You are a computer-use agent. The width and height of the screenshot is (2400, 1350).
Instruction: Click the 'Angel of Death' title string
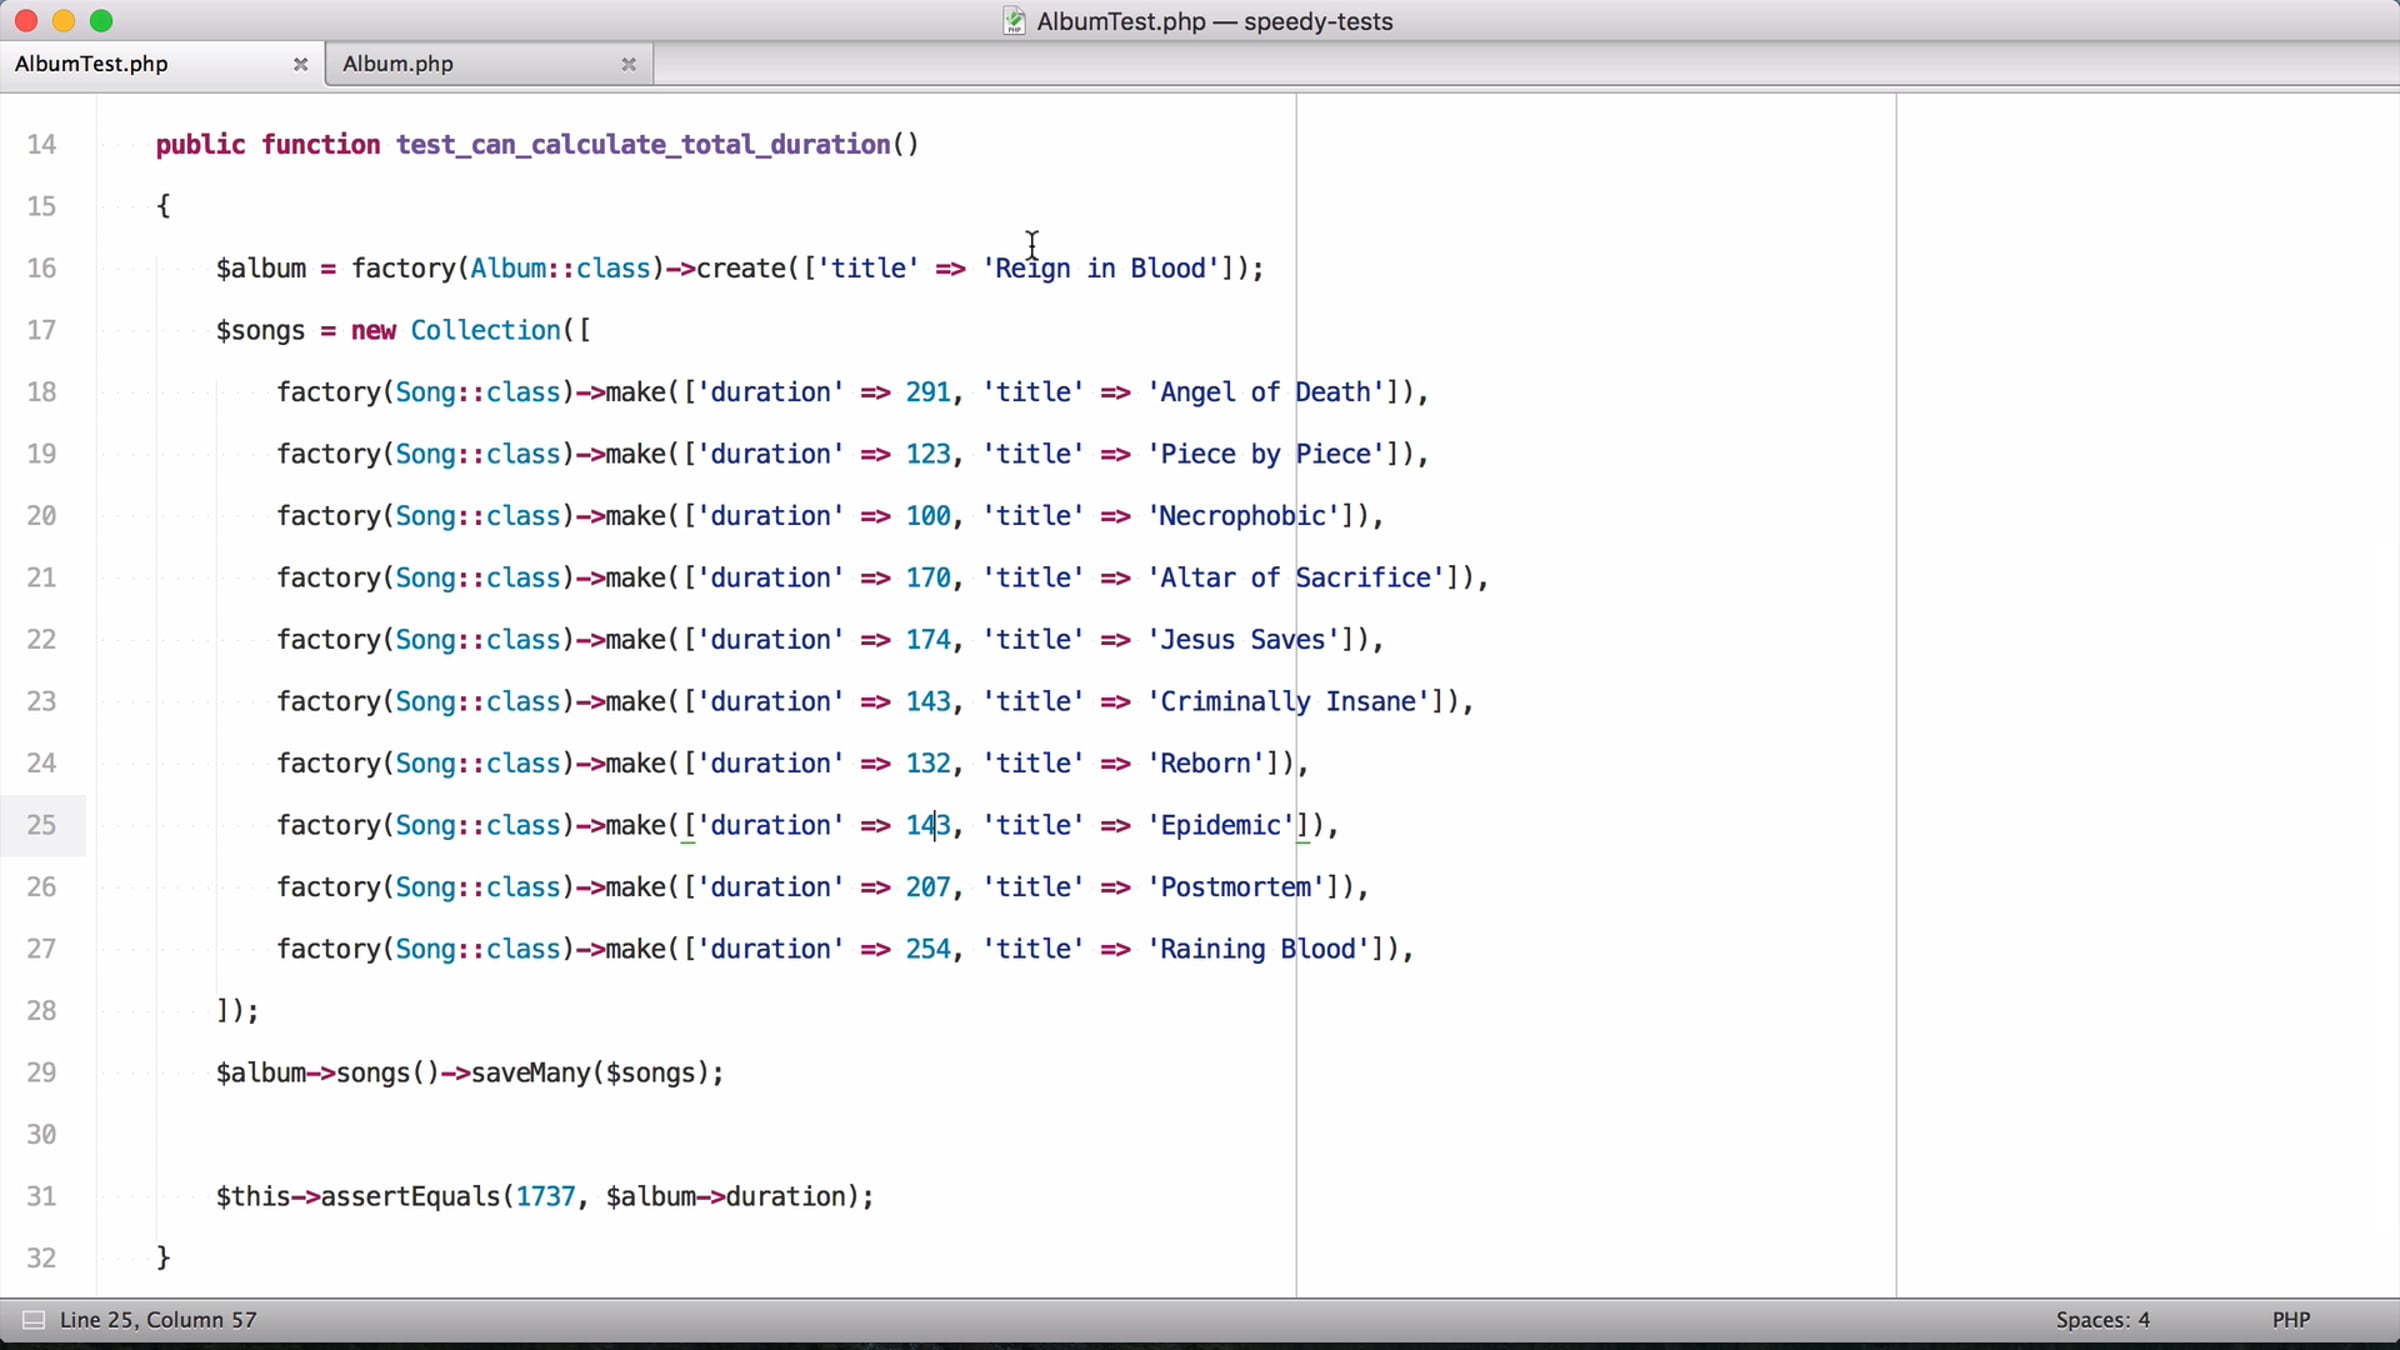pyautogui.click(x=1265, y=392)
